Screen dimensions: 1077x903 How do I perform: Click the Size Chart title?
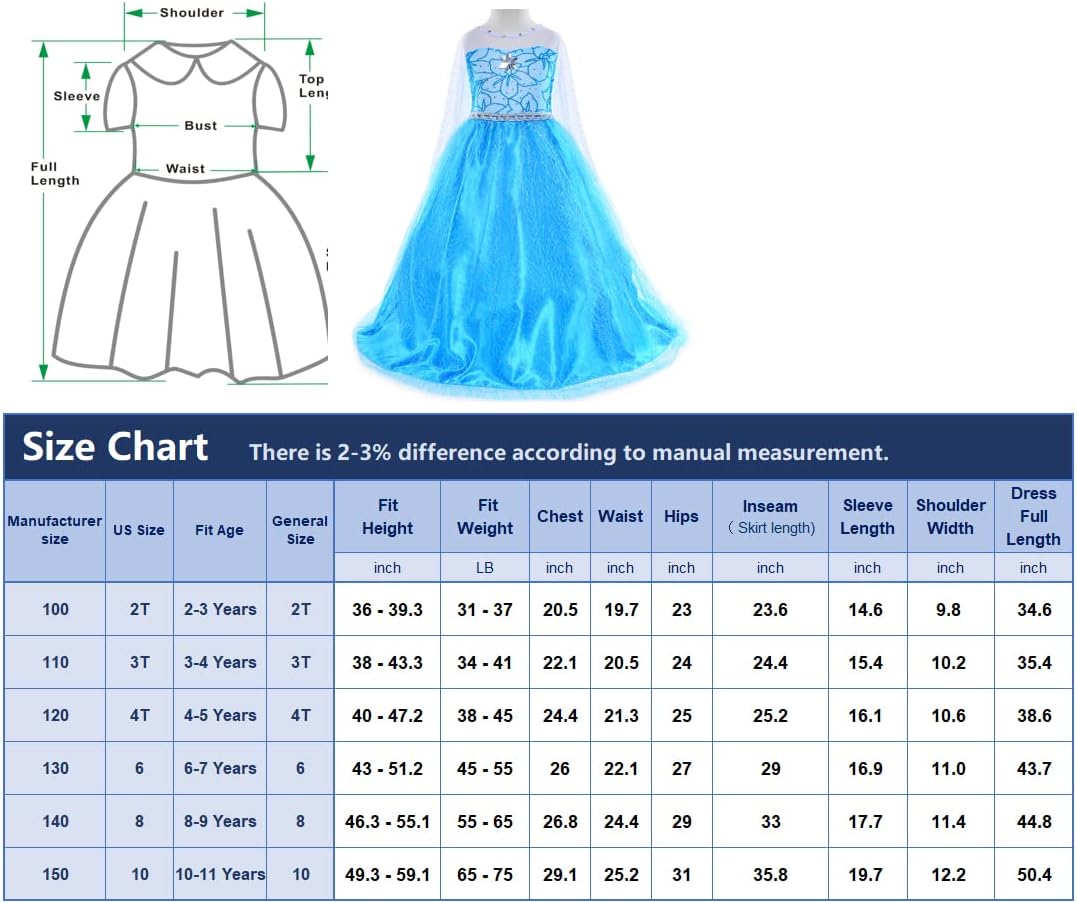tap(115, 447)
